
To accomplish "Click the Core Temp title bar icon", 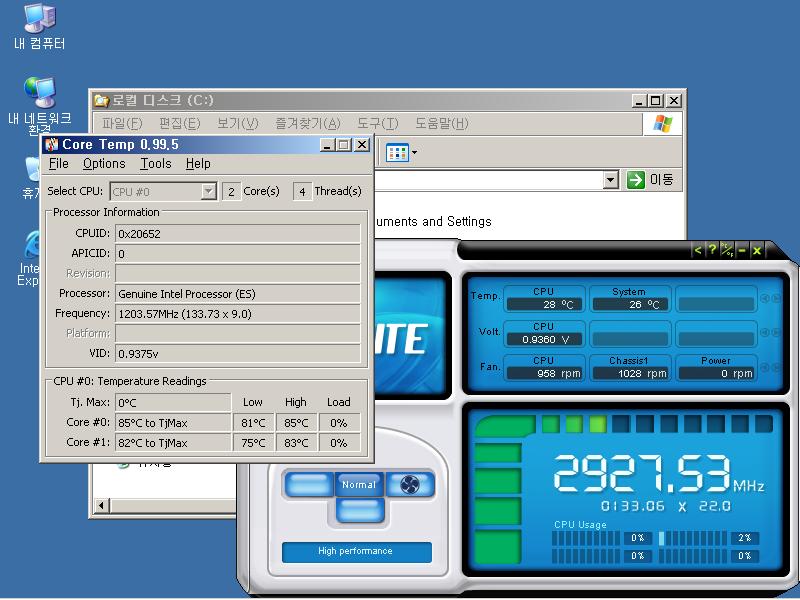I will (x=52, y=145).
